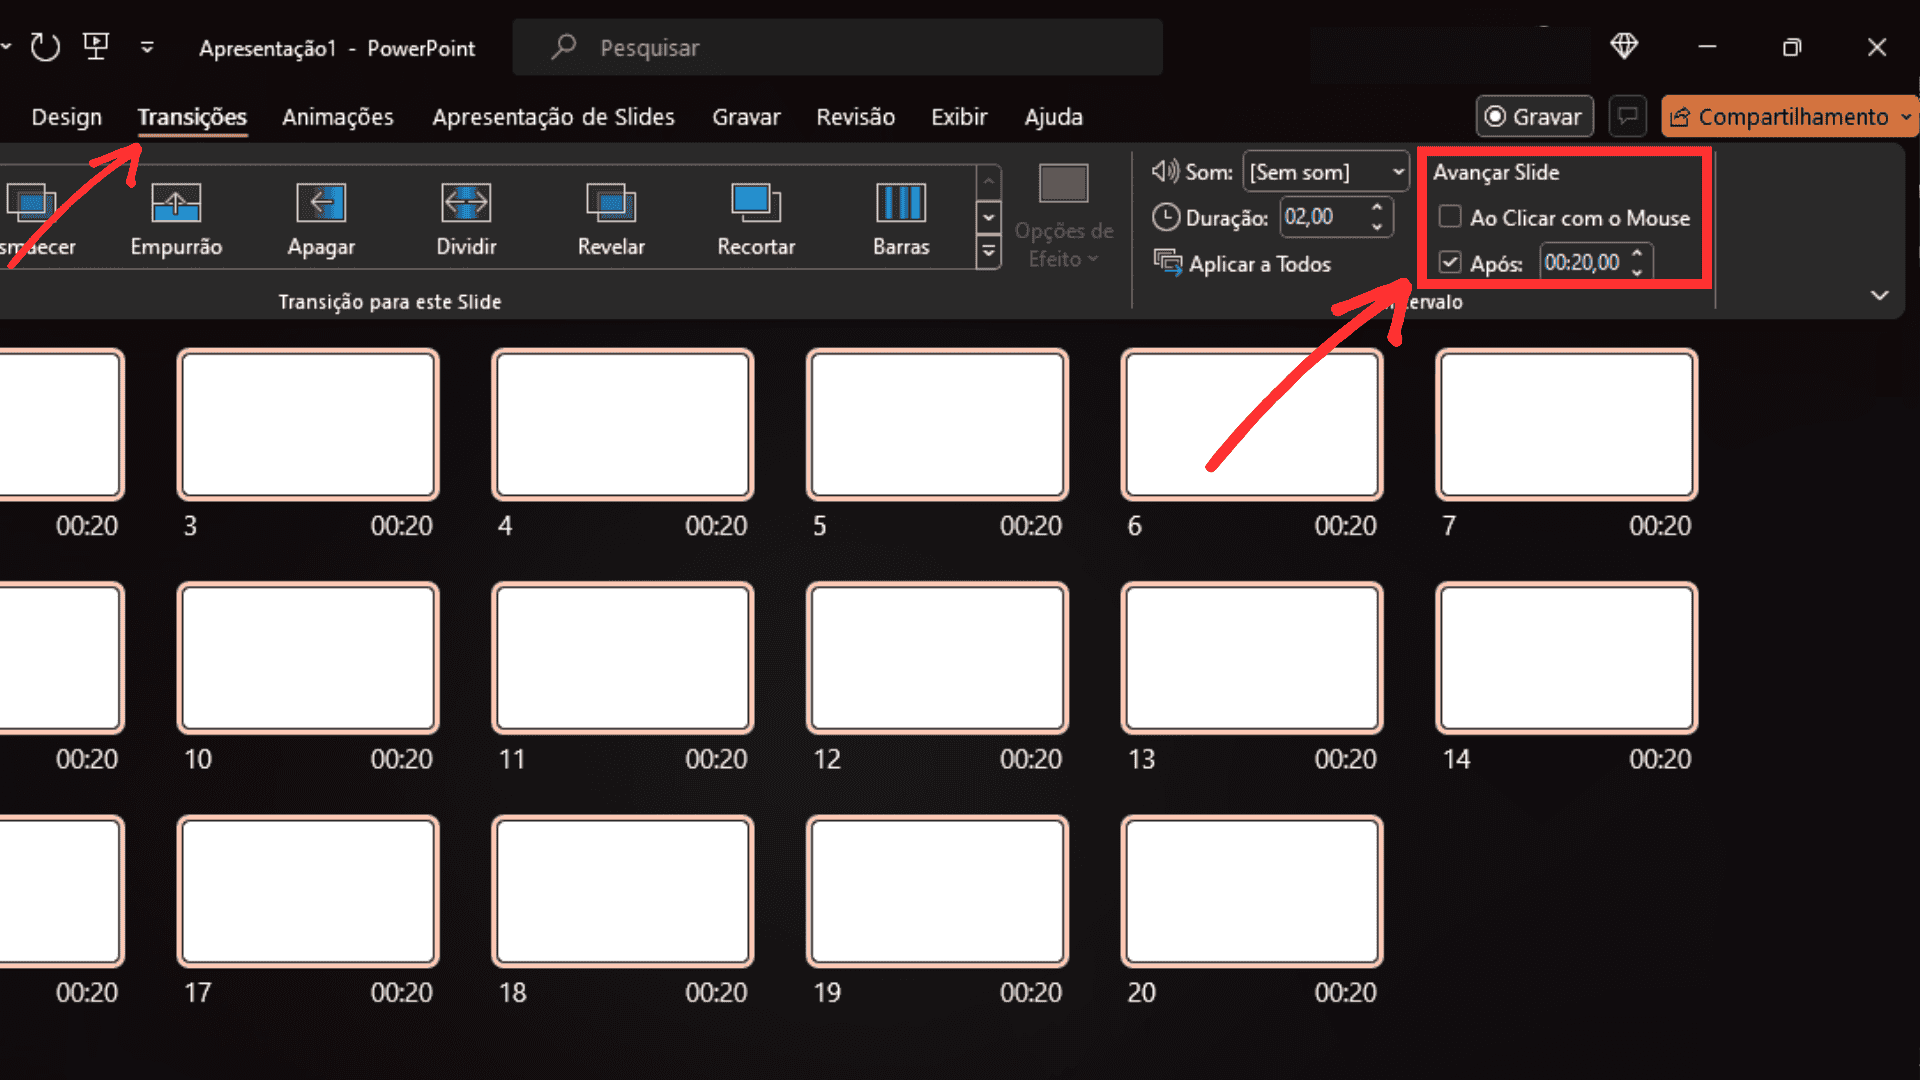Click the diamond premium icon
This screenshot has width=1920, height=1080.
click(1624, 46)
